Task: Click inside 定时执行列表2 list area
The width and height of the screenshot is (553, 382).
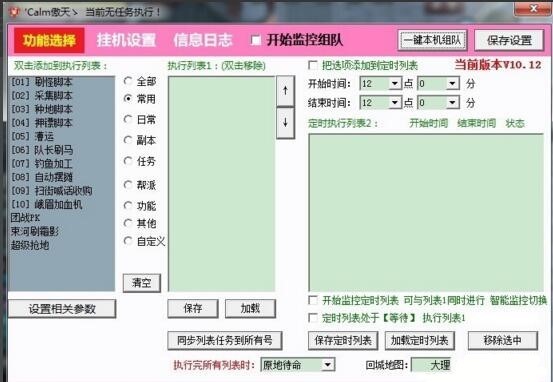Action: 426,213
